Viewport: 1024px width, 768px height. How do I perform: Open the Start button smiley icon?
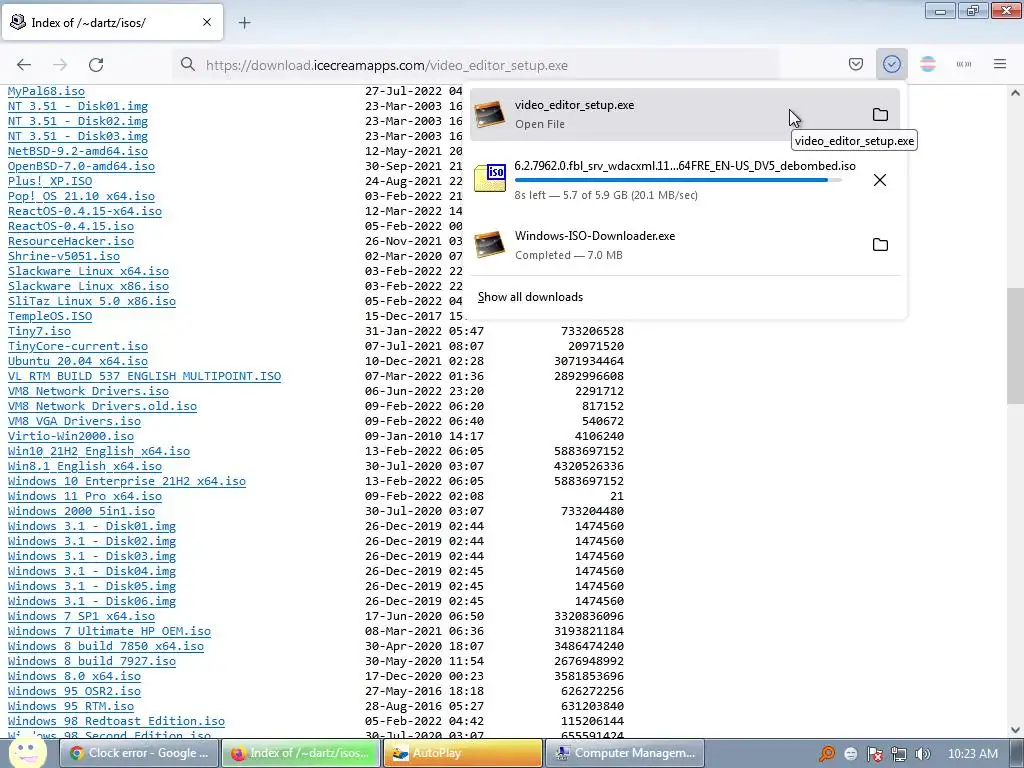[27, 752]
